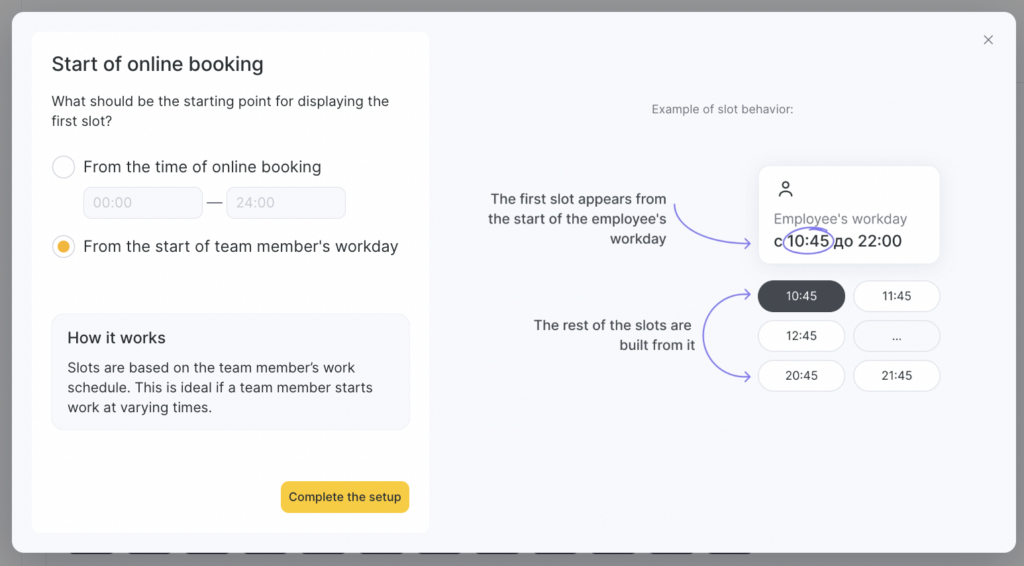Click the circled 10:45 workday start time
Screen dimensions: 1024x566
point(808,241)
